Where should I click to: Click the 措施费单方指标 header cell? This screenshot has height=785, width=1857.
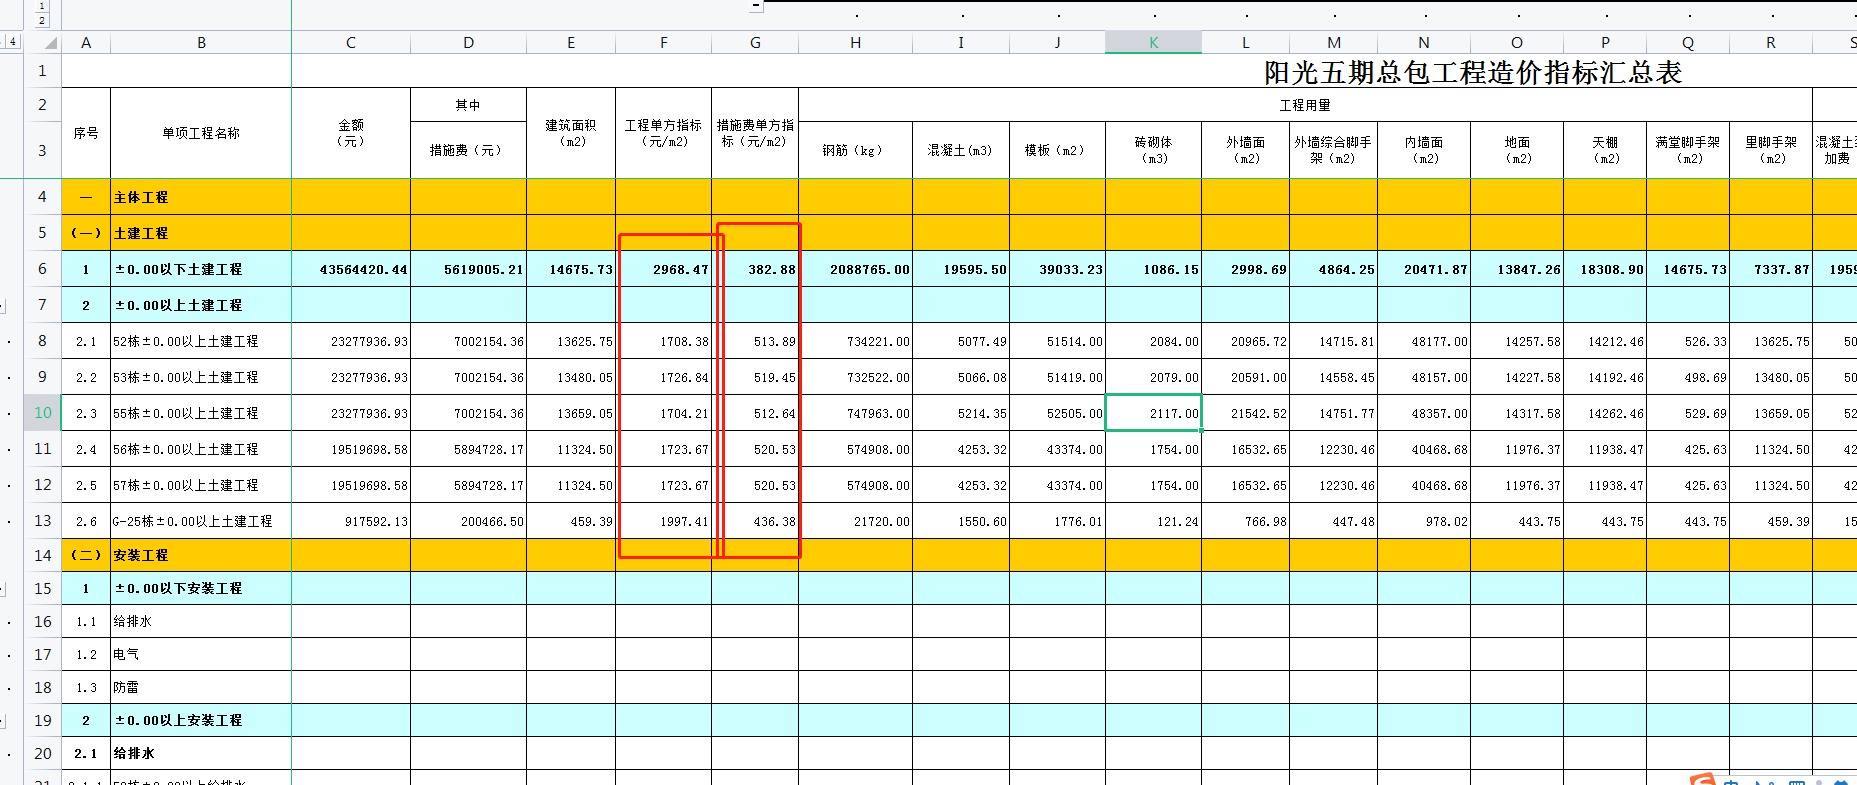pos(755,133)
